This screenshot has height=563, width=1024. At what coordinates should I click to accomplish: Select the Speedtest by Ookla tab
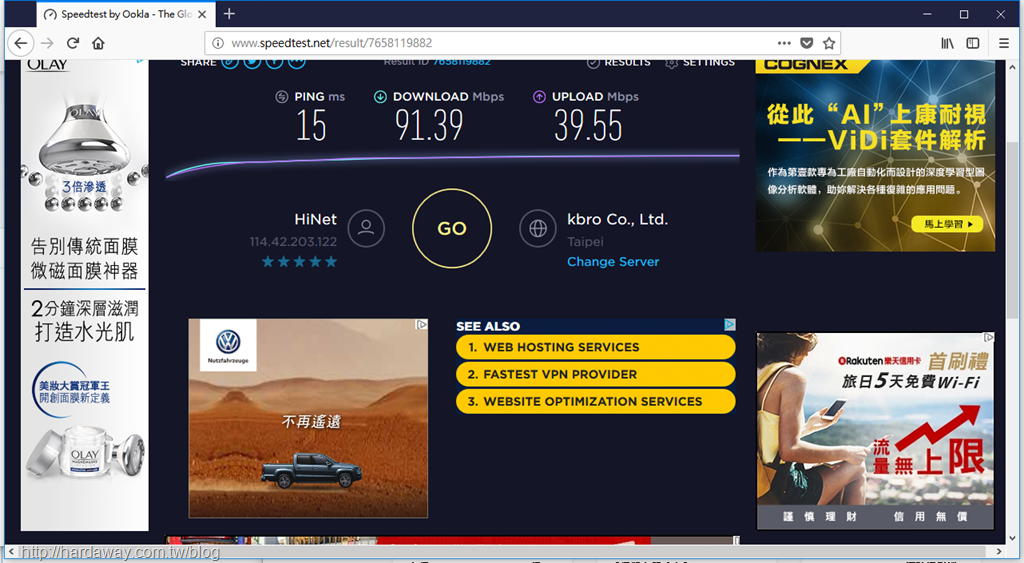pyautogui.click(x=125, y=14)
